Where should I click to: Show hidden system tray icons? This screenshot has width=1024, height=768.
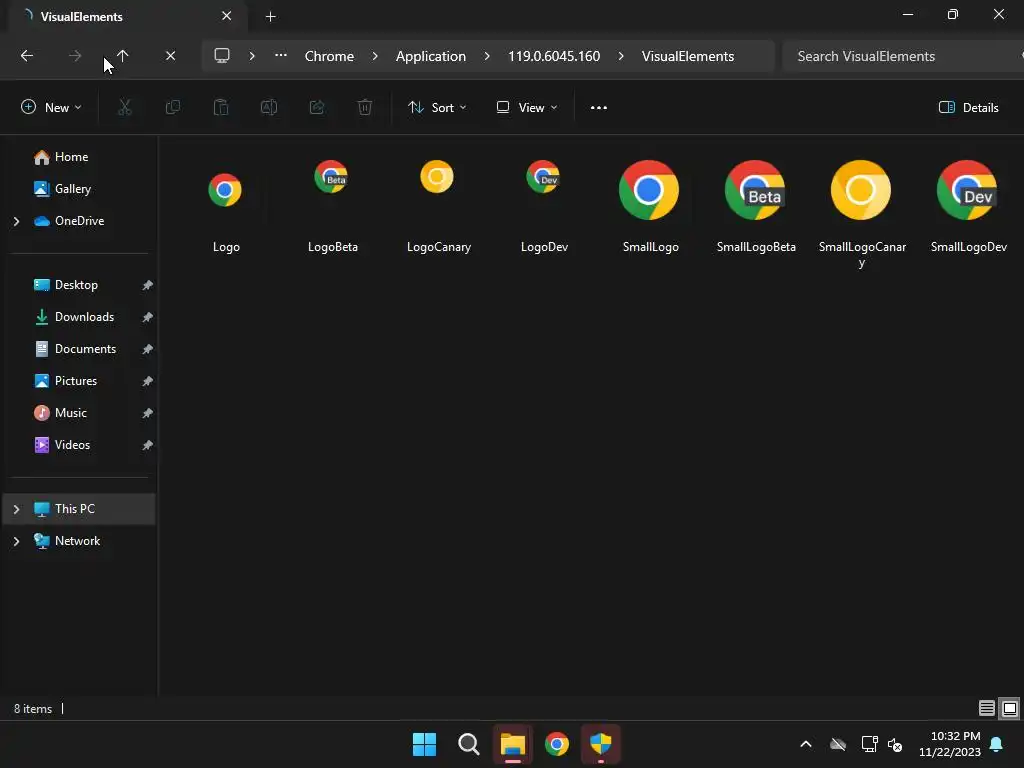point(806,744)
